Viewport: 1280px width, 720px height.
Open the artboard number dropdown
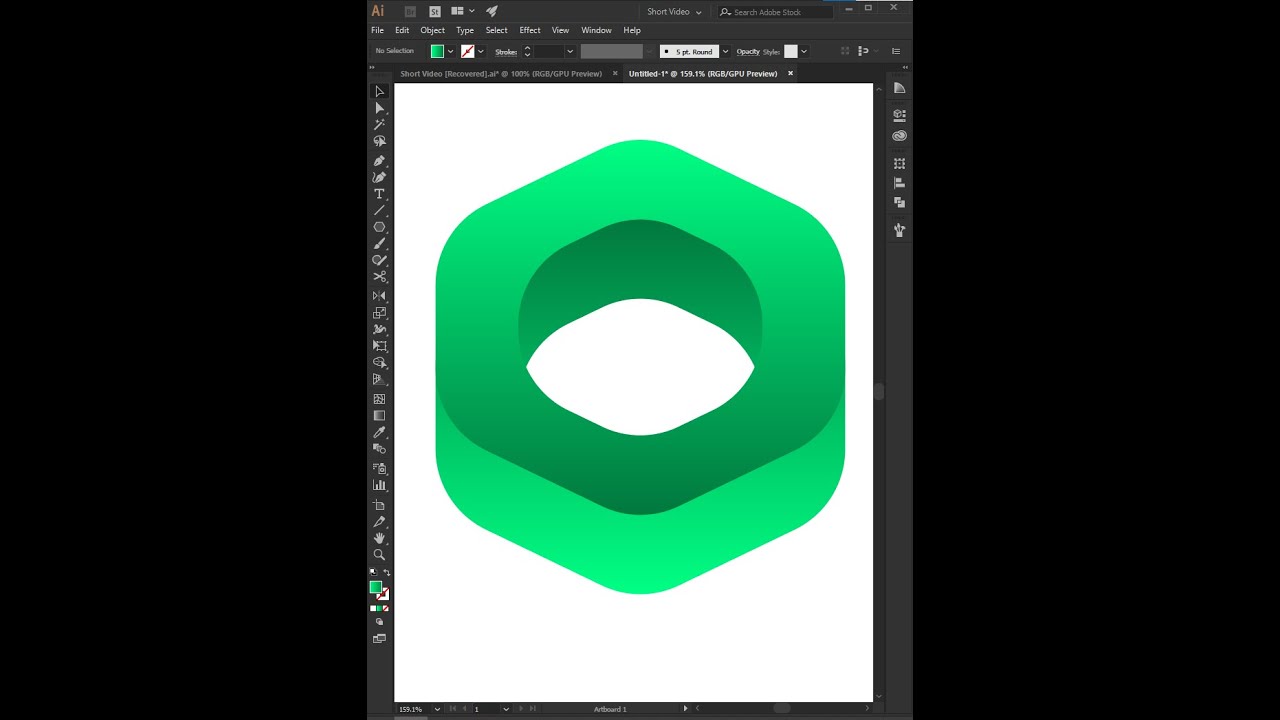pos(505,709)
